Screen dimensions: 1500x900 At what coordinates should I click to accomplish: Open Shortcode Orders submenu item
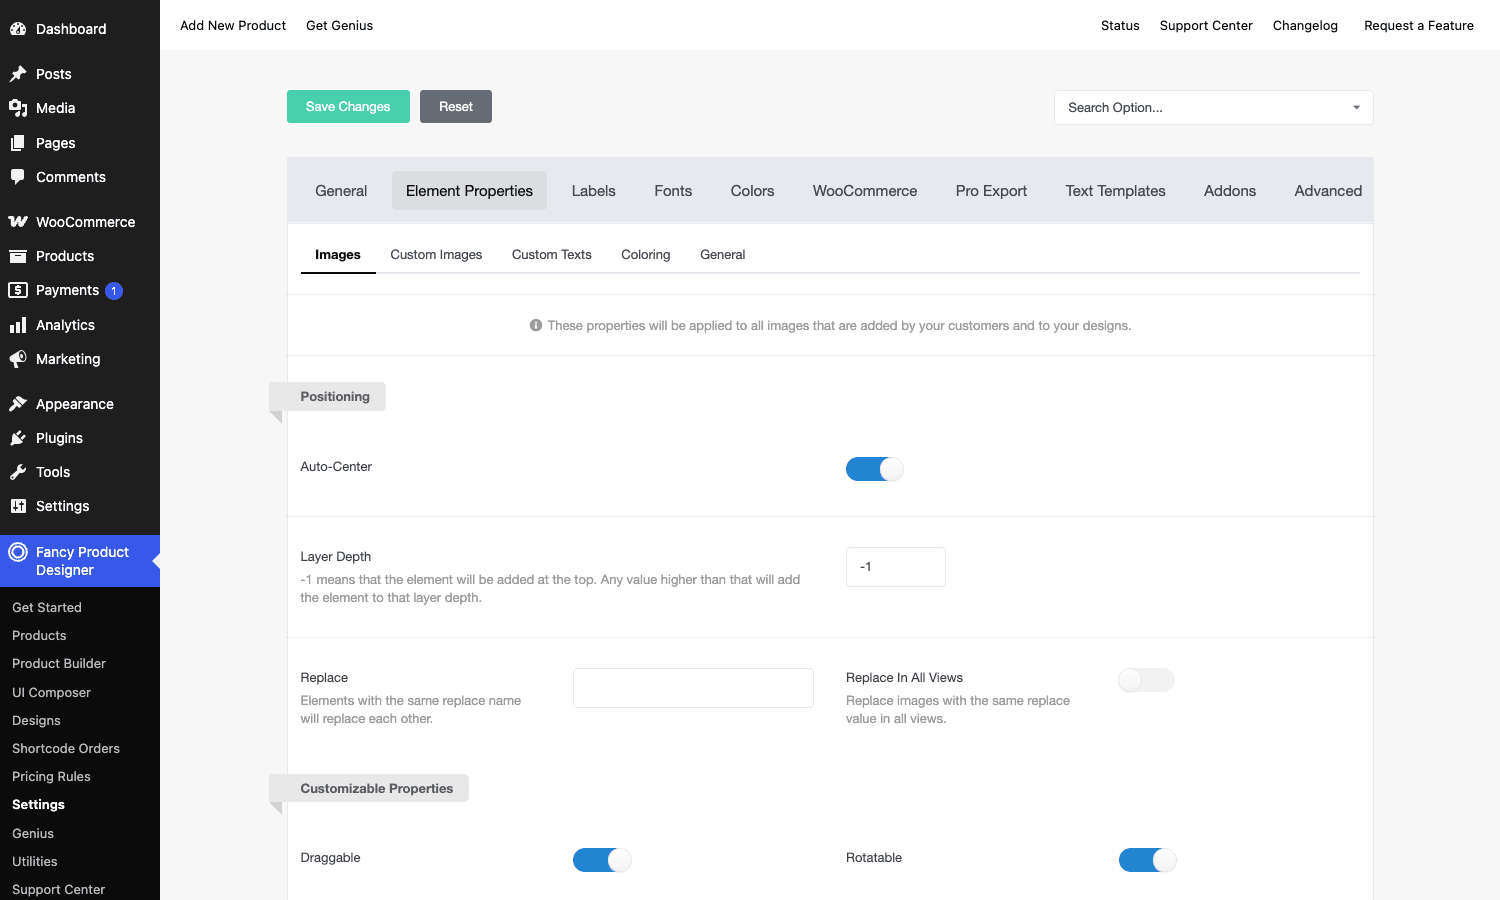[x=66, y=749]
